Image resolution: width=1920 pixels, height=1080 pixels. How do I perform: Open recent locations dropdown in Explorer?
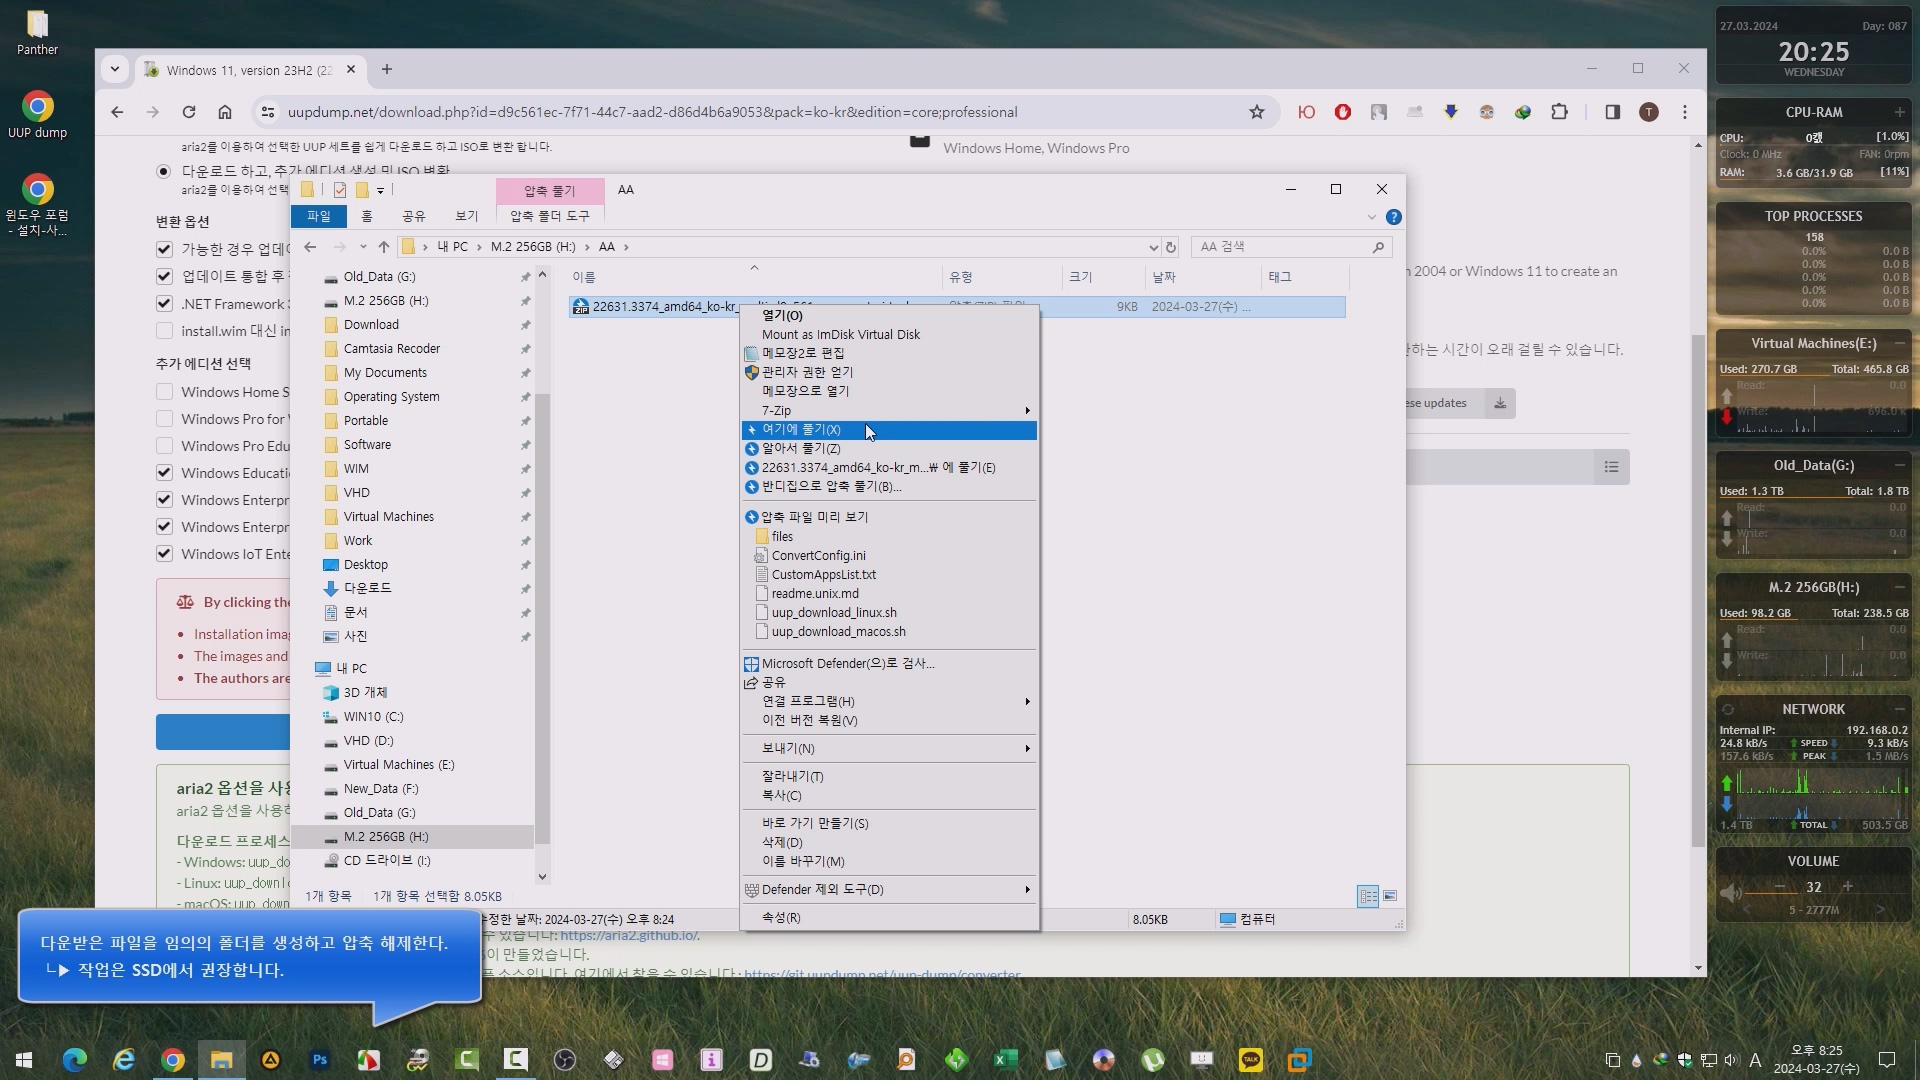tap(363, 247)
